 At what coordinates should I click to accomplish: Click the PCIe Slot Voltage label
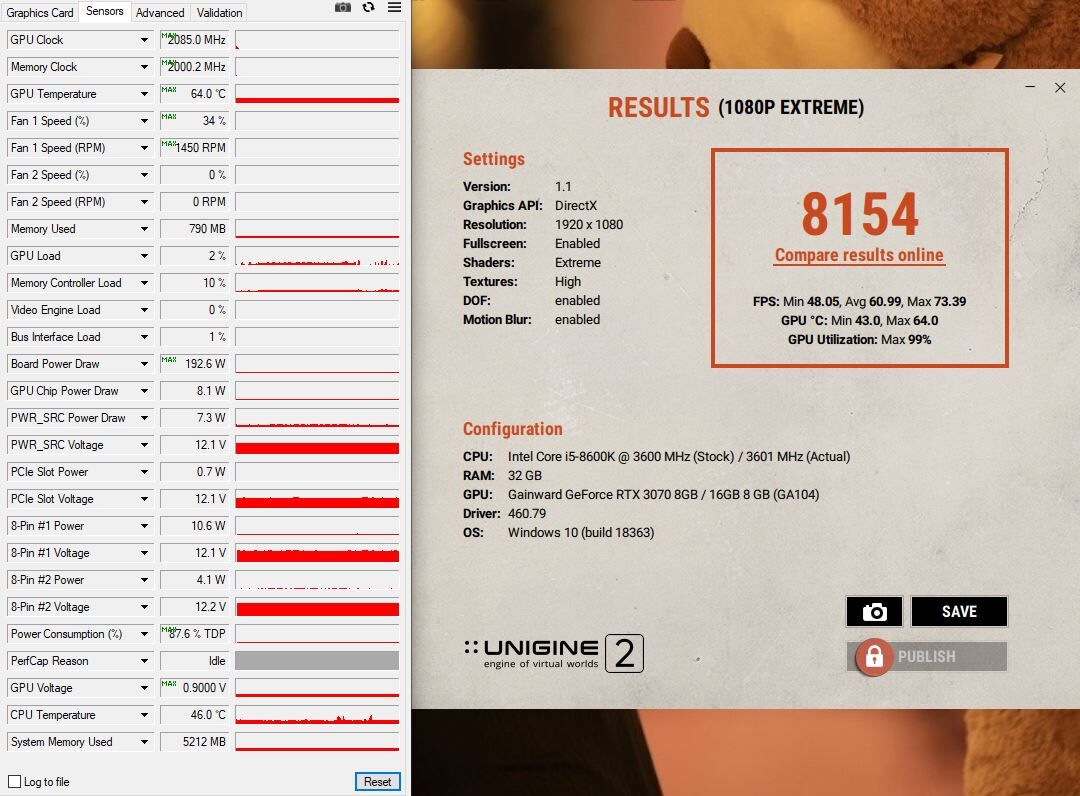(x=52, y=499)
